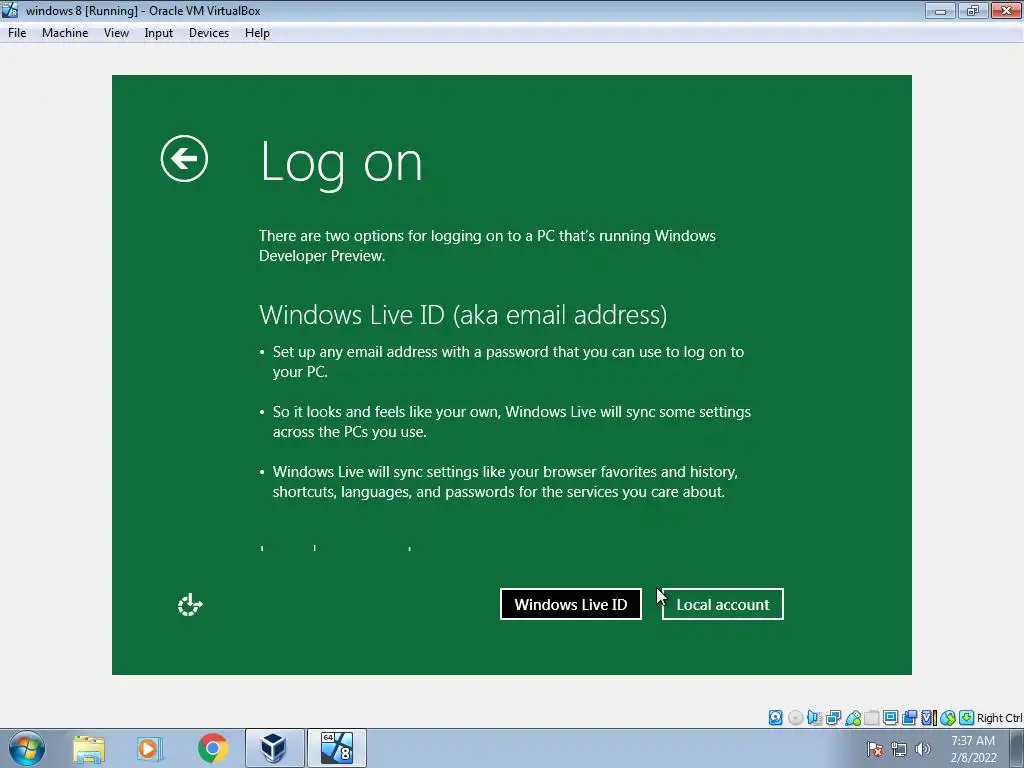Minimize the VirtualBox window
The height and width of the screenshot is (768, 1024).
tap(940, 10)
